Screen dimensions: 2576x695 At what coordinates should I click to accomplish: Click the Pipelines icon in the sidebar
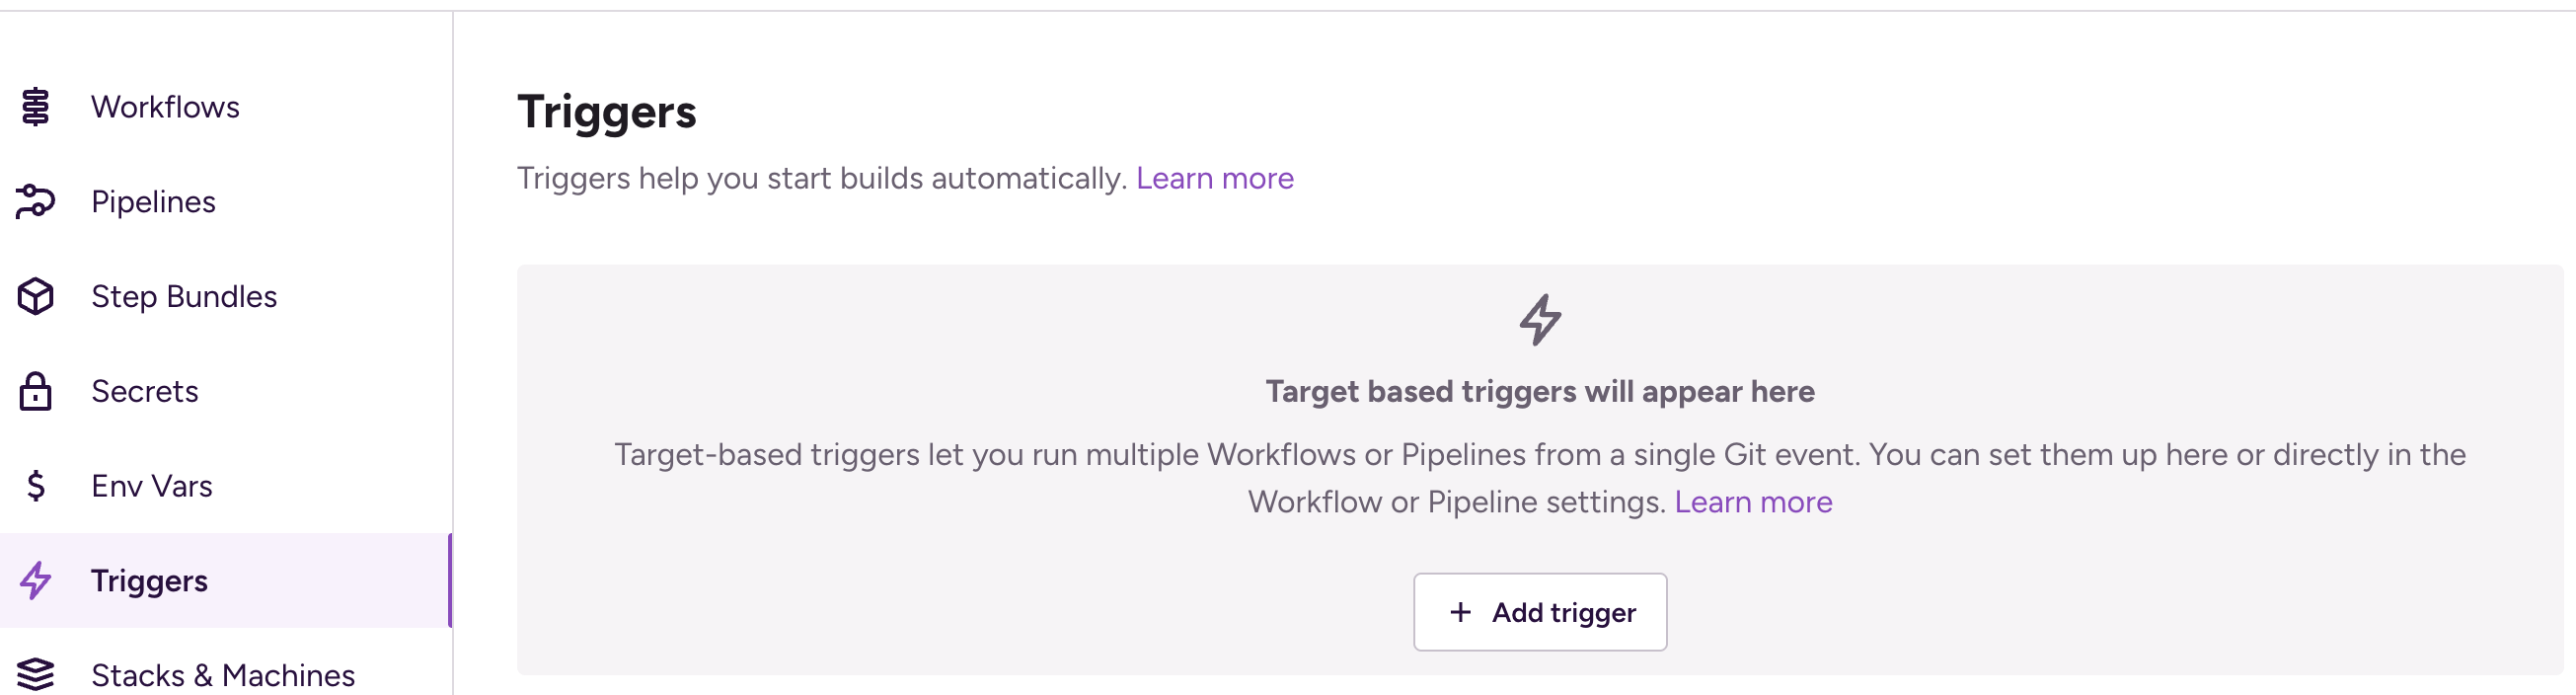point(35,201)
